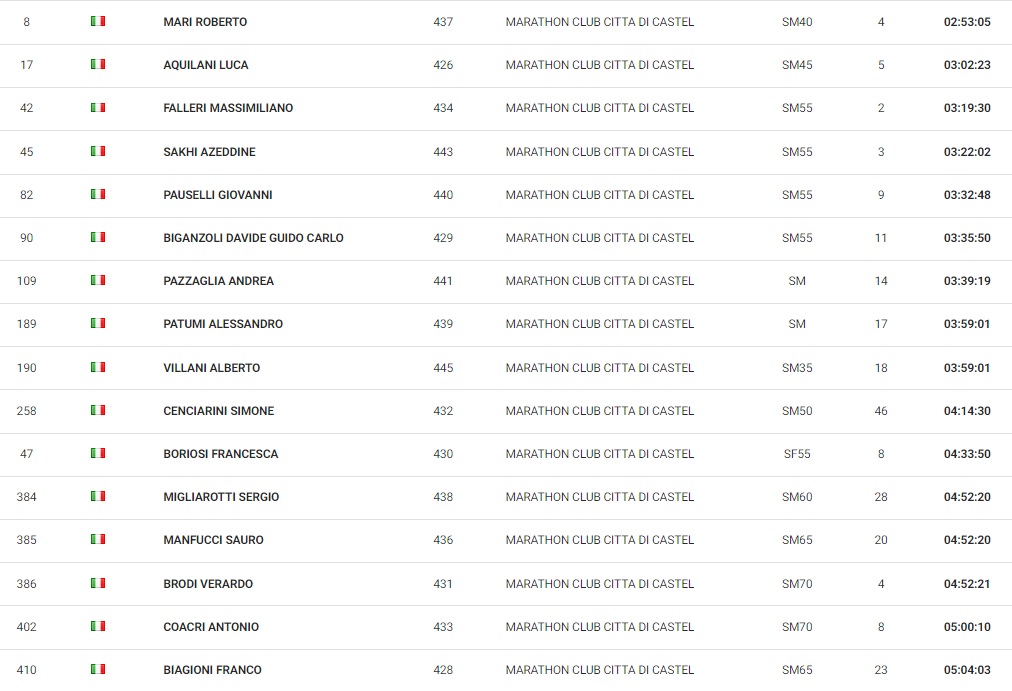Select the BIGANZOLI DAVIDE GUIDO CARLO name

[x=253, y=238]
